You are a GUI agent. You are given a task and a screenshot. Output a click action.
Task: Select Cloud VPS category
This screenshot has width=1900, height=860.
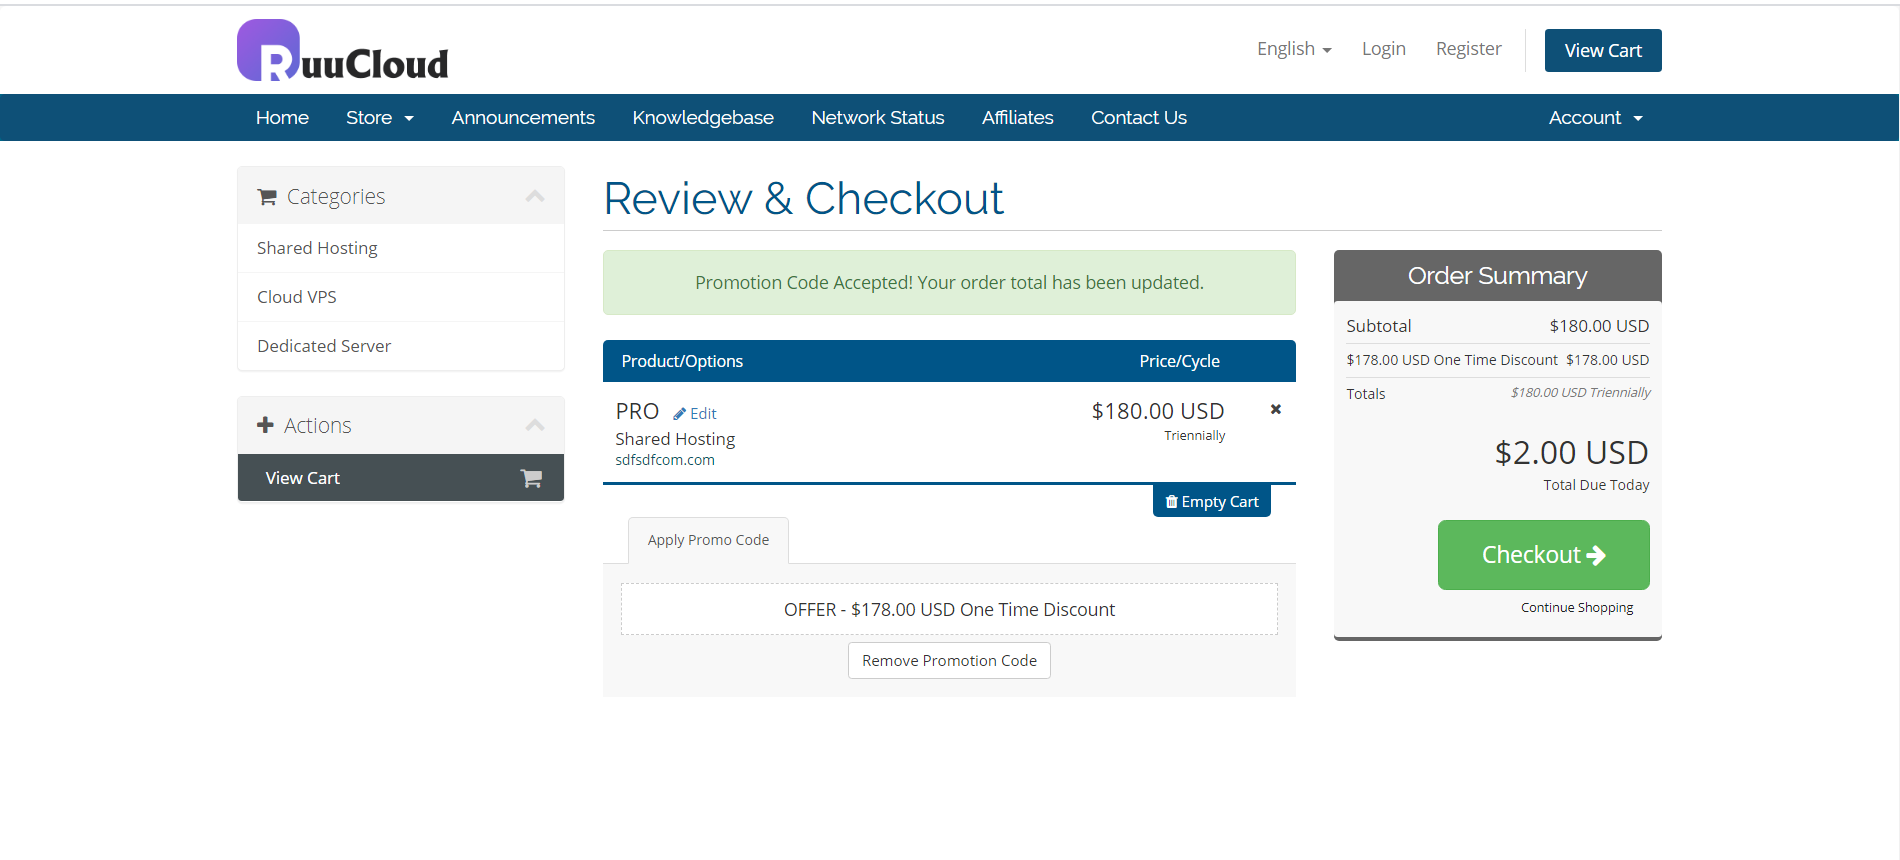pos(297,297)
